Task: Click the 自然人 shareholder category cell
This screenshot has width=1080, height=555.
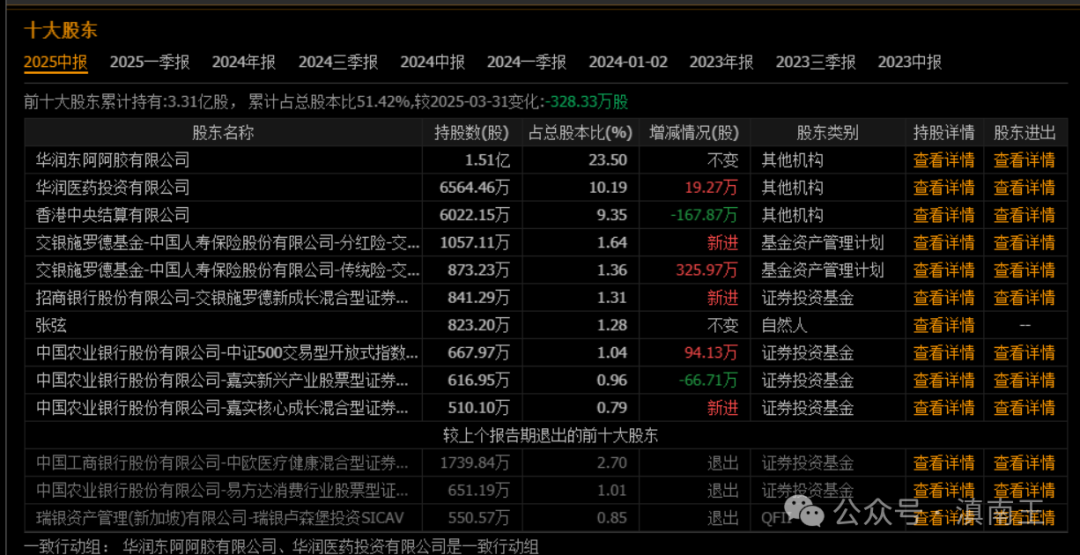Action: 784,325
